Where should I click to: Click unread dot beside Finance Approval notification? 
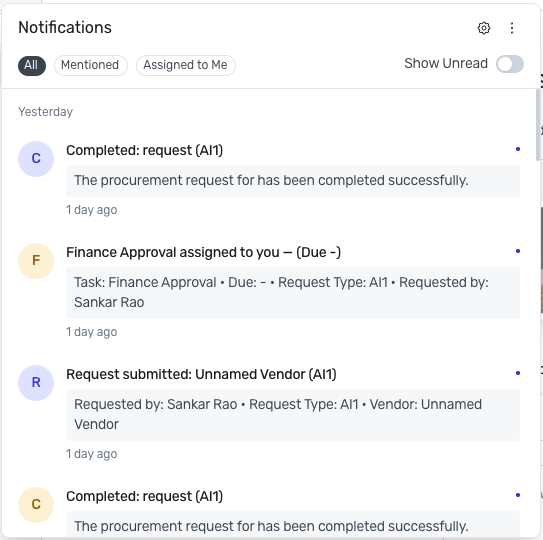coord(518,251)
